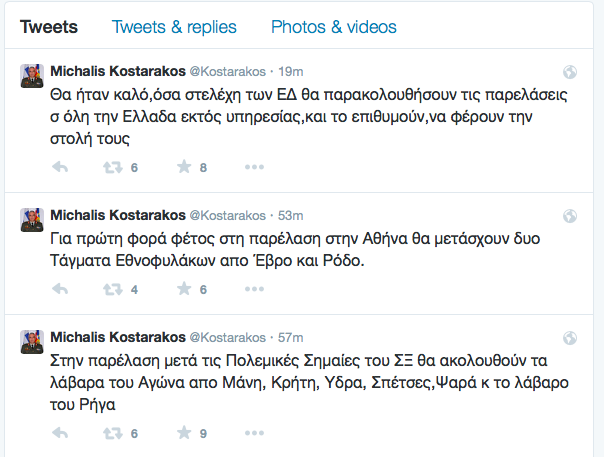Open Michalis Kostarakos profile from first tweet
This screenshot has height=457, width=604.
tap(115, 72)
